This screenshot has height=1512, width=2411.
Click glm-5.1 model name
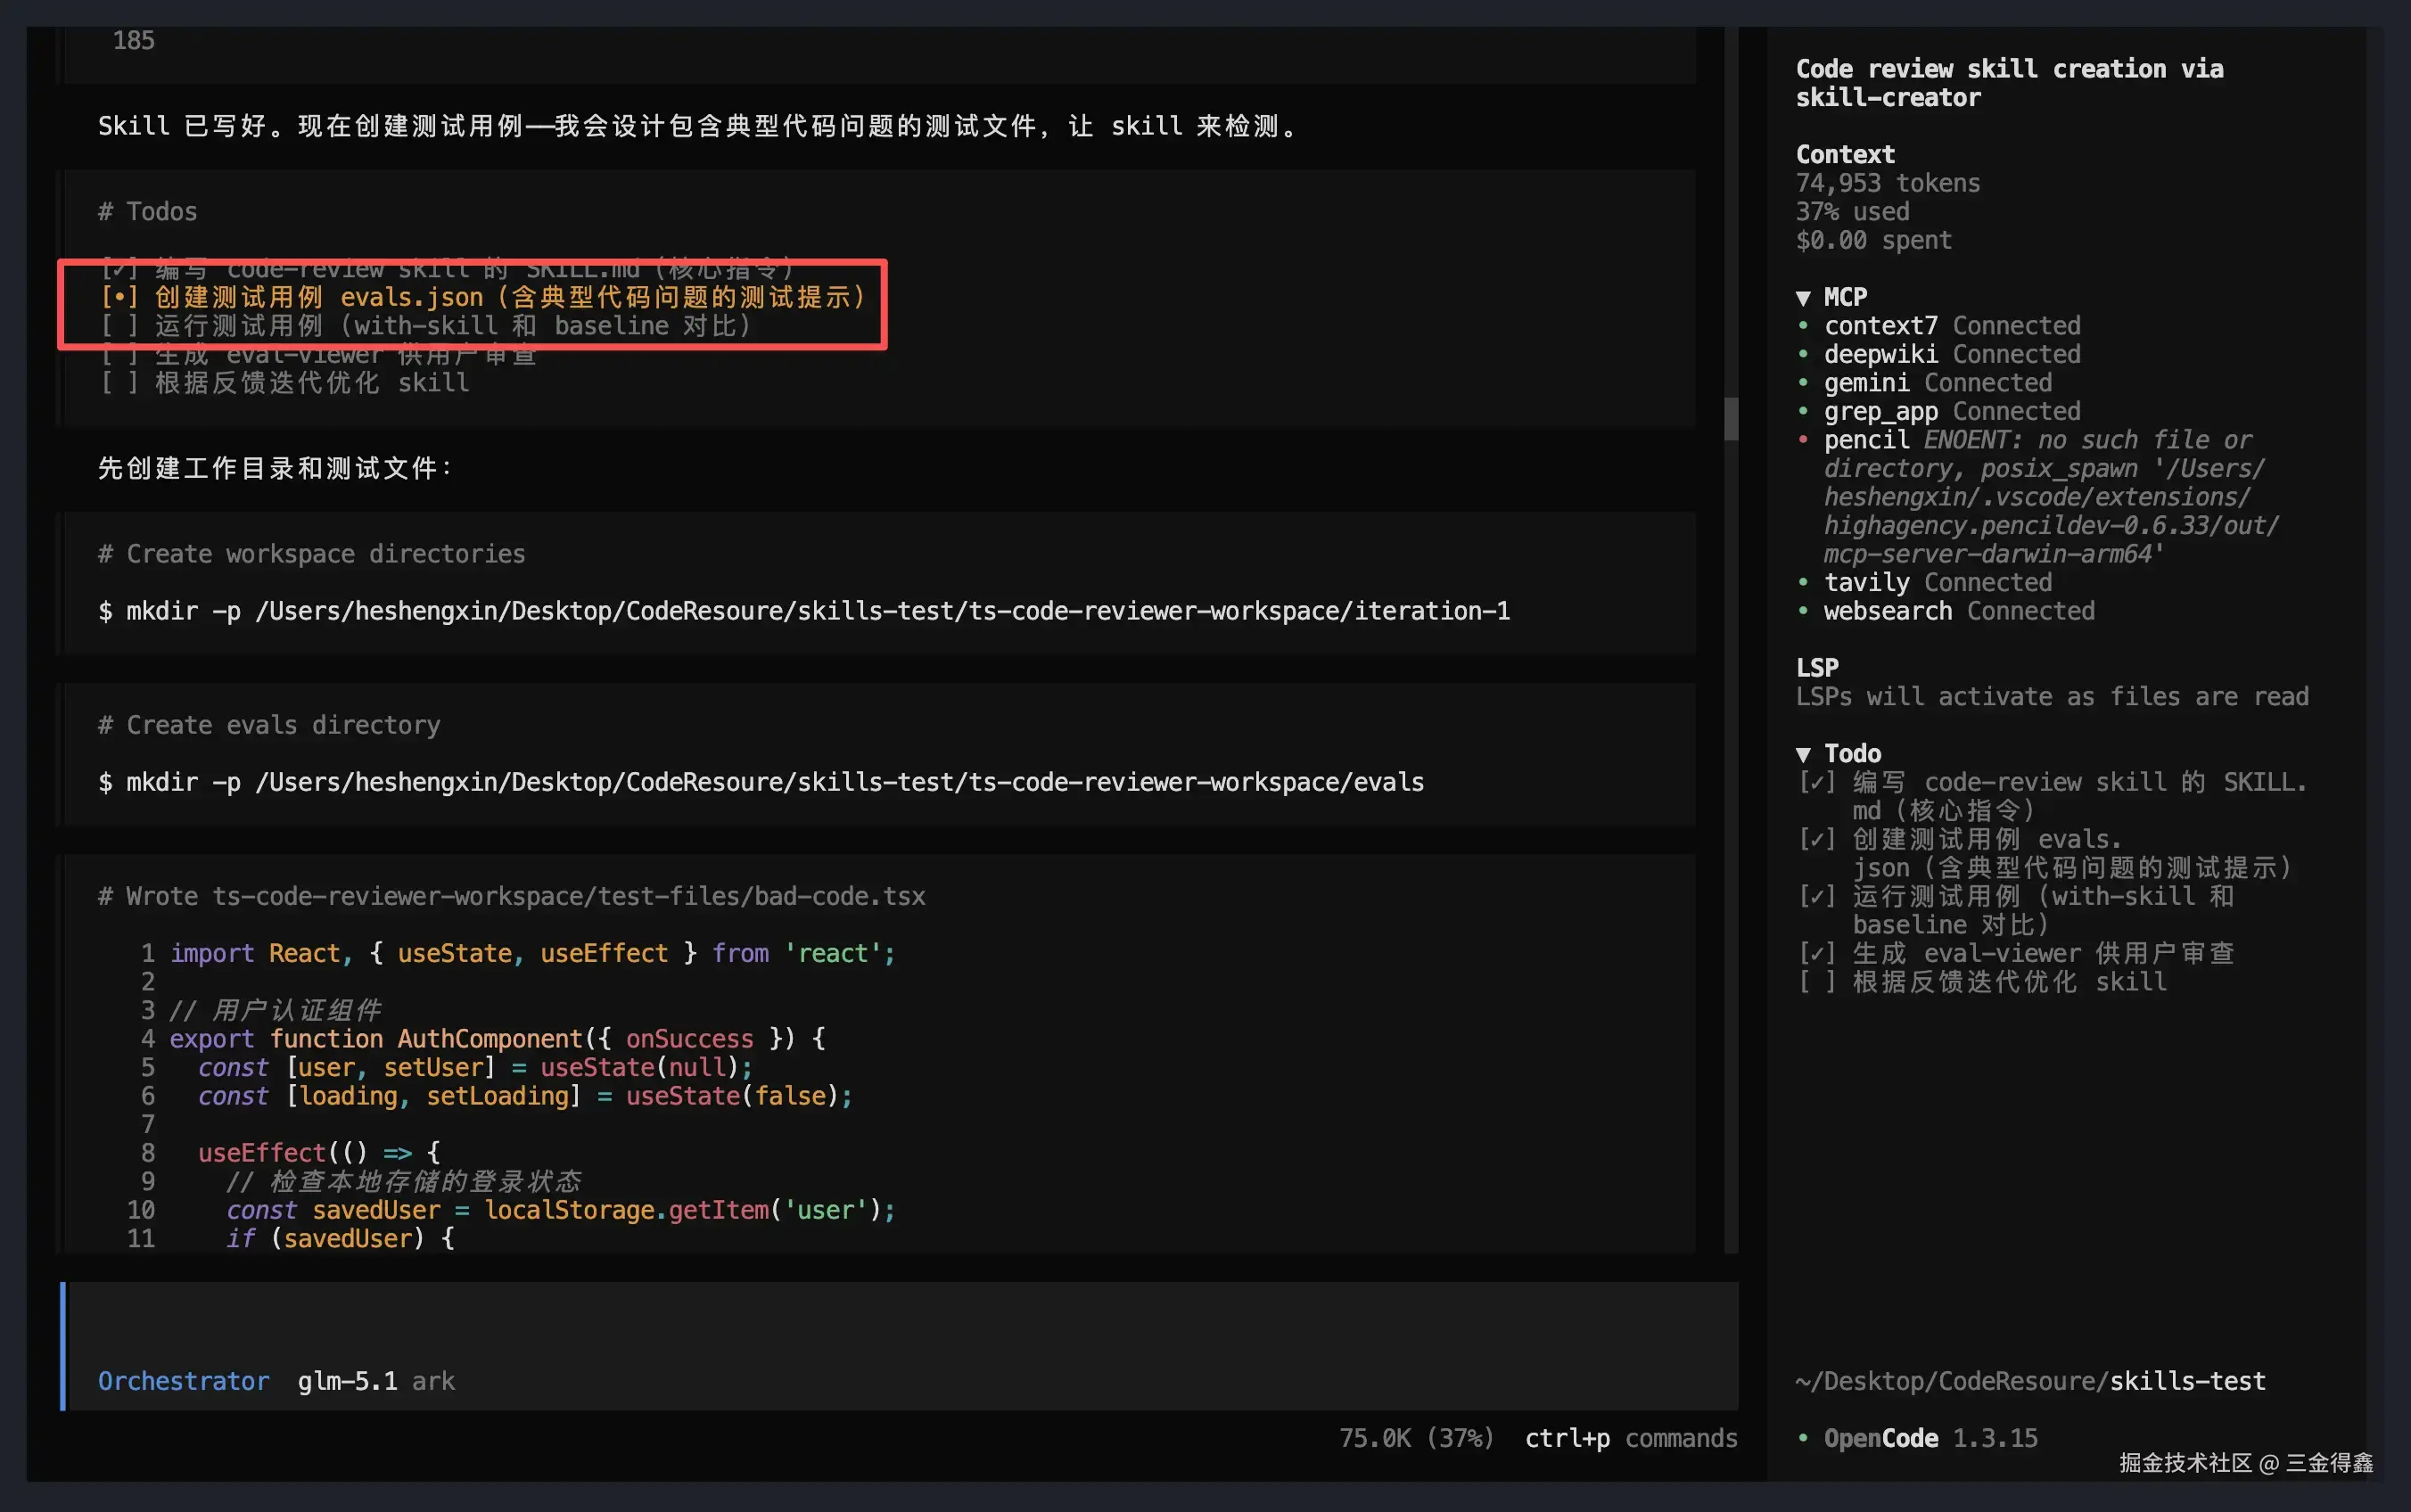coord(347,1381)
